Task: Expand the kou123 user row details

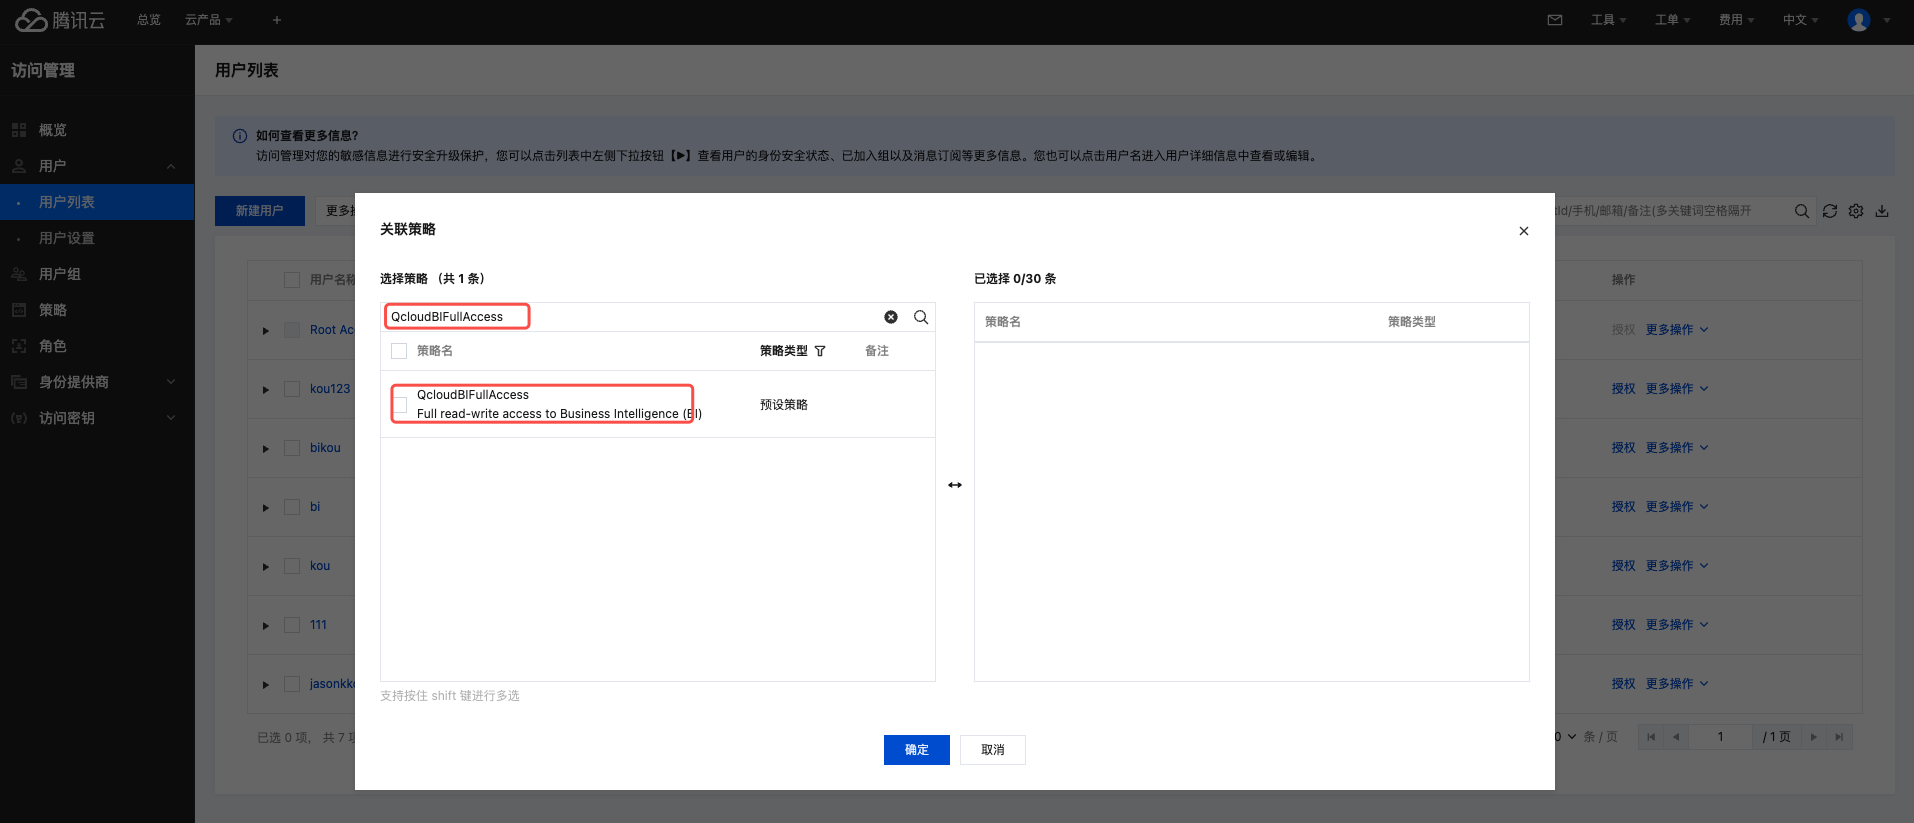Action: coord(266,390)
